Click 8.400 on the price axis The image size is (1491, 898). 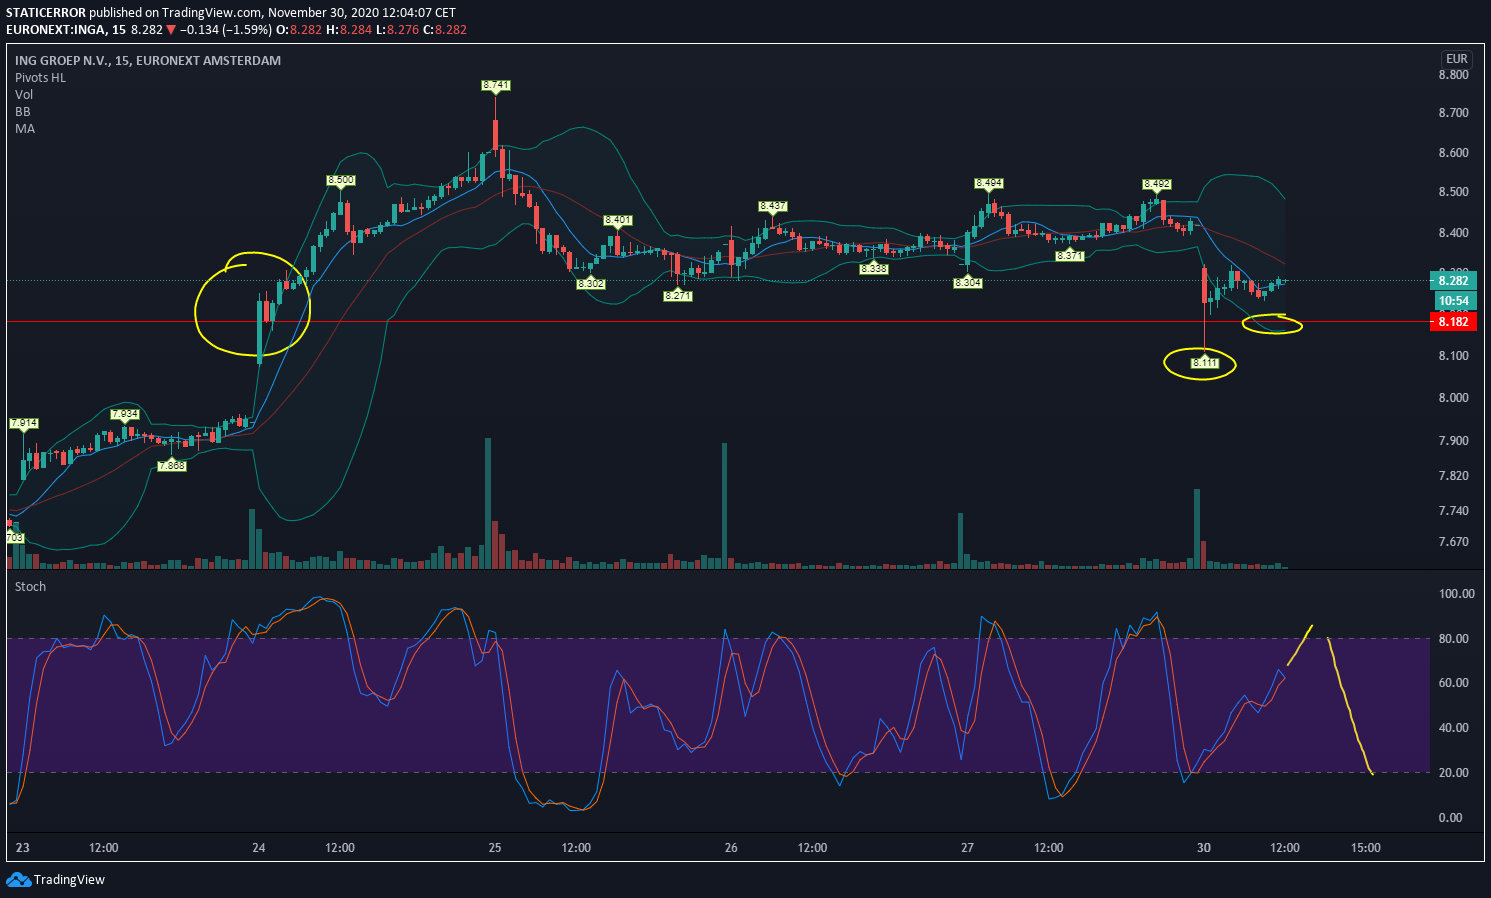[x=1453, y=233]
